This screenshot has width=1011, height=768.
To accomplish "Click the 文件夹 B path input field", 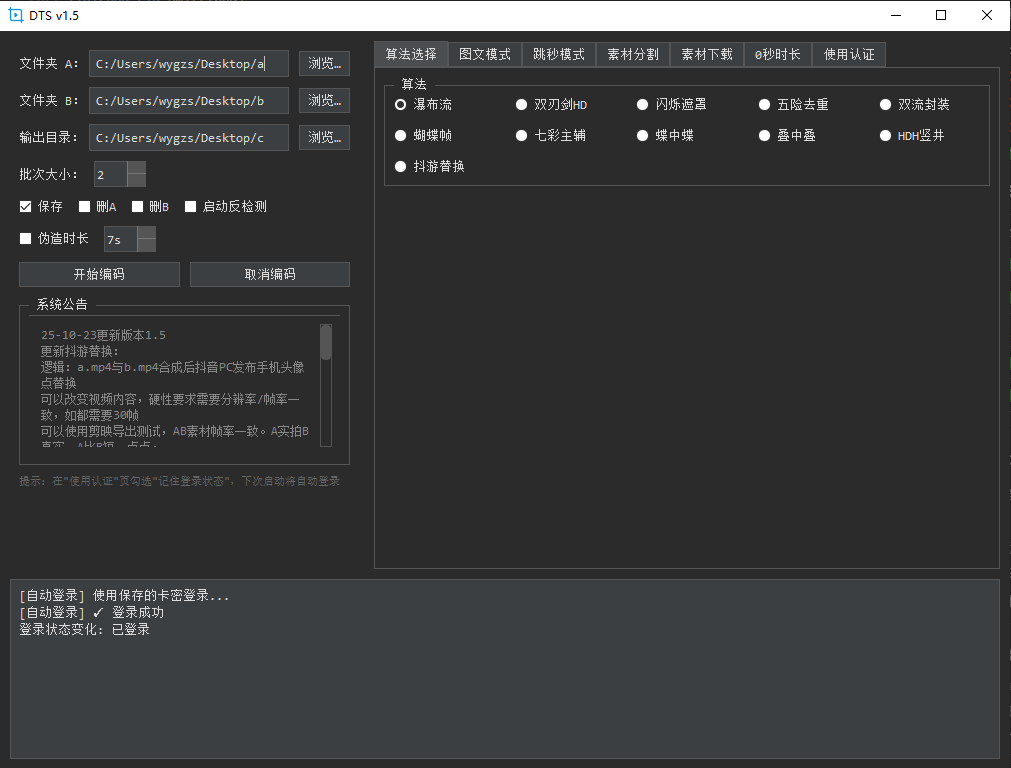I will tap(189, 101).
